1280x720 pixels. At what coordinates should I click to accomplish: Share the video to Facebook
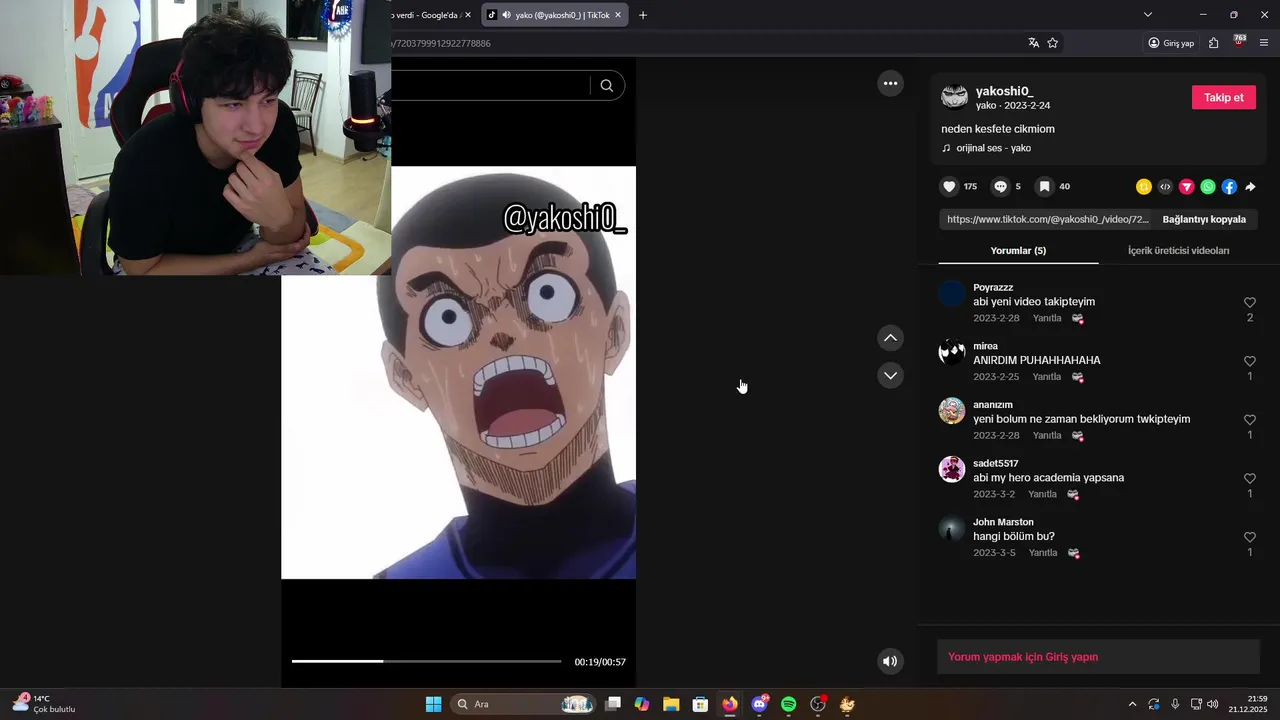click(1229, 187)
